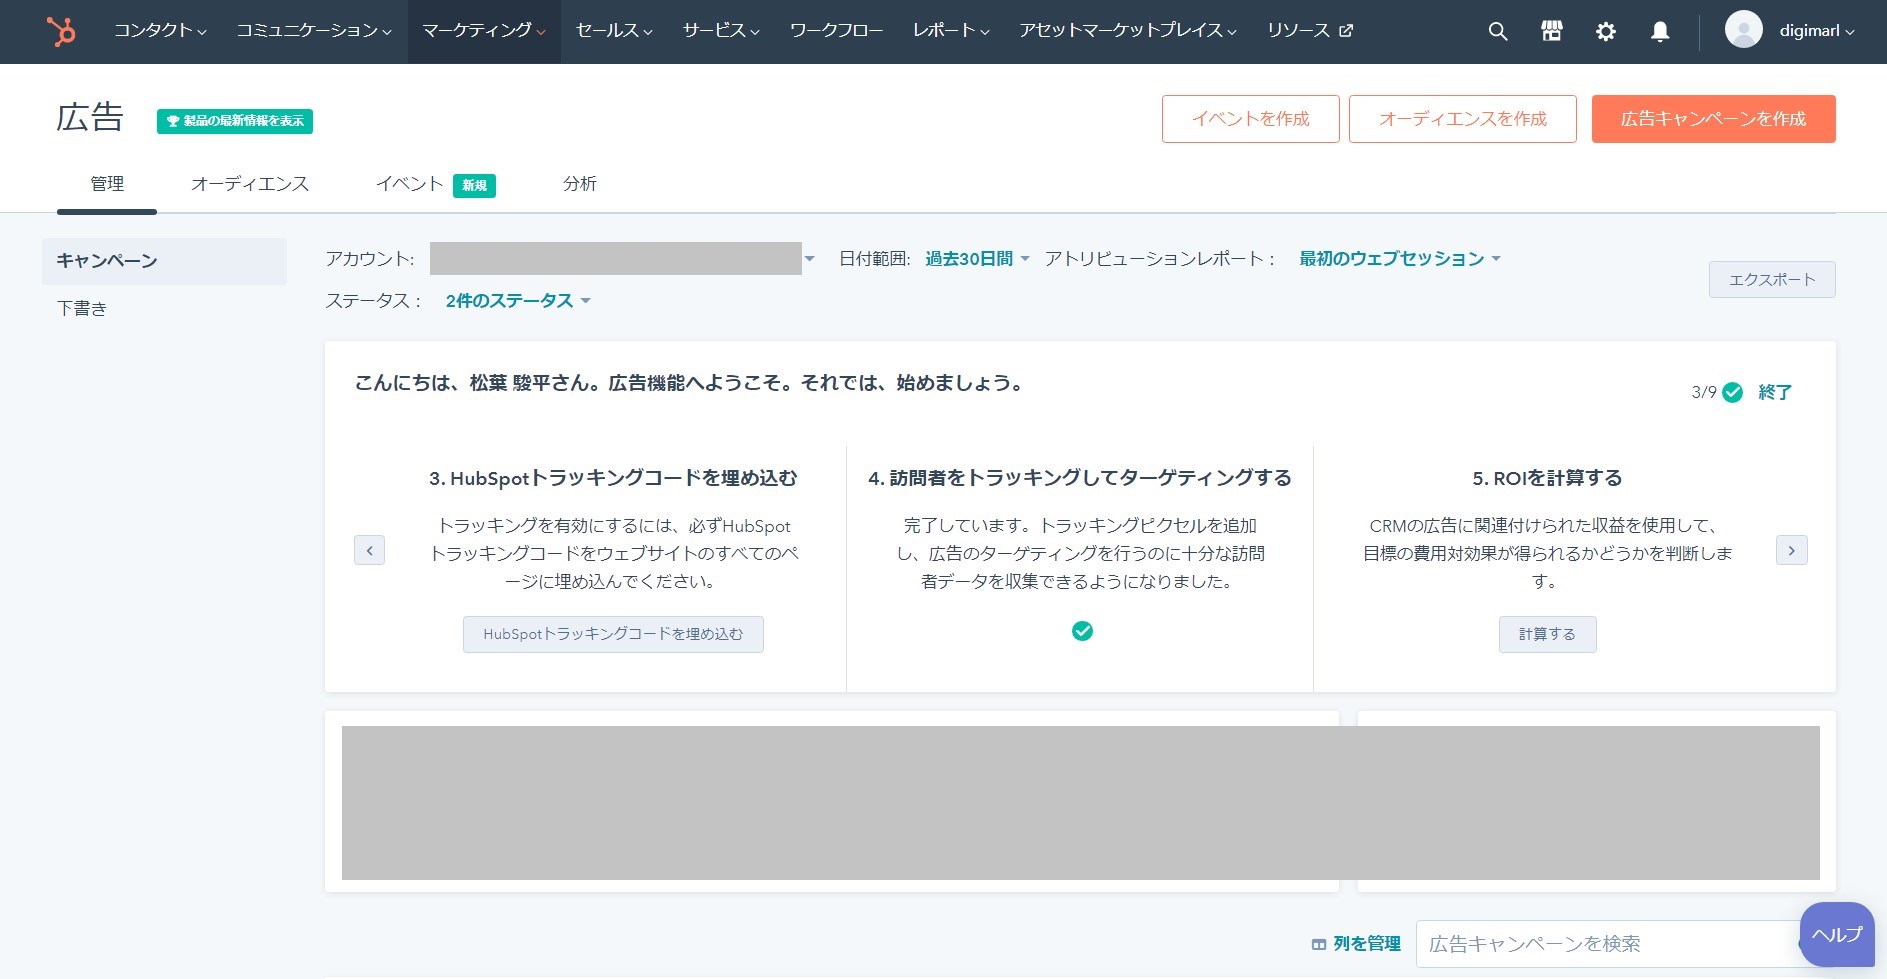Click the 3/9 progress check icon
Viewport: 1887px width, 979px height.
[1733, 392]
